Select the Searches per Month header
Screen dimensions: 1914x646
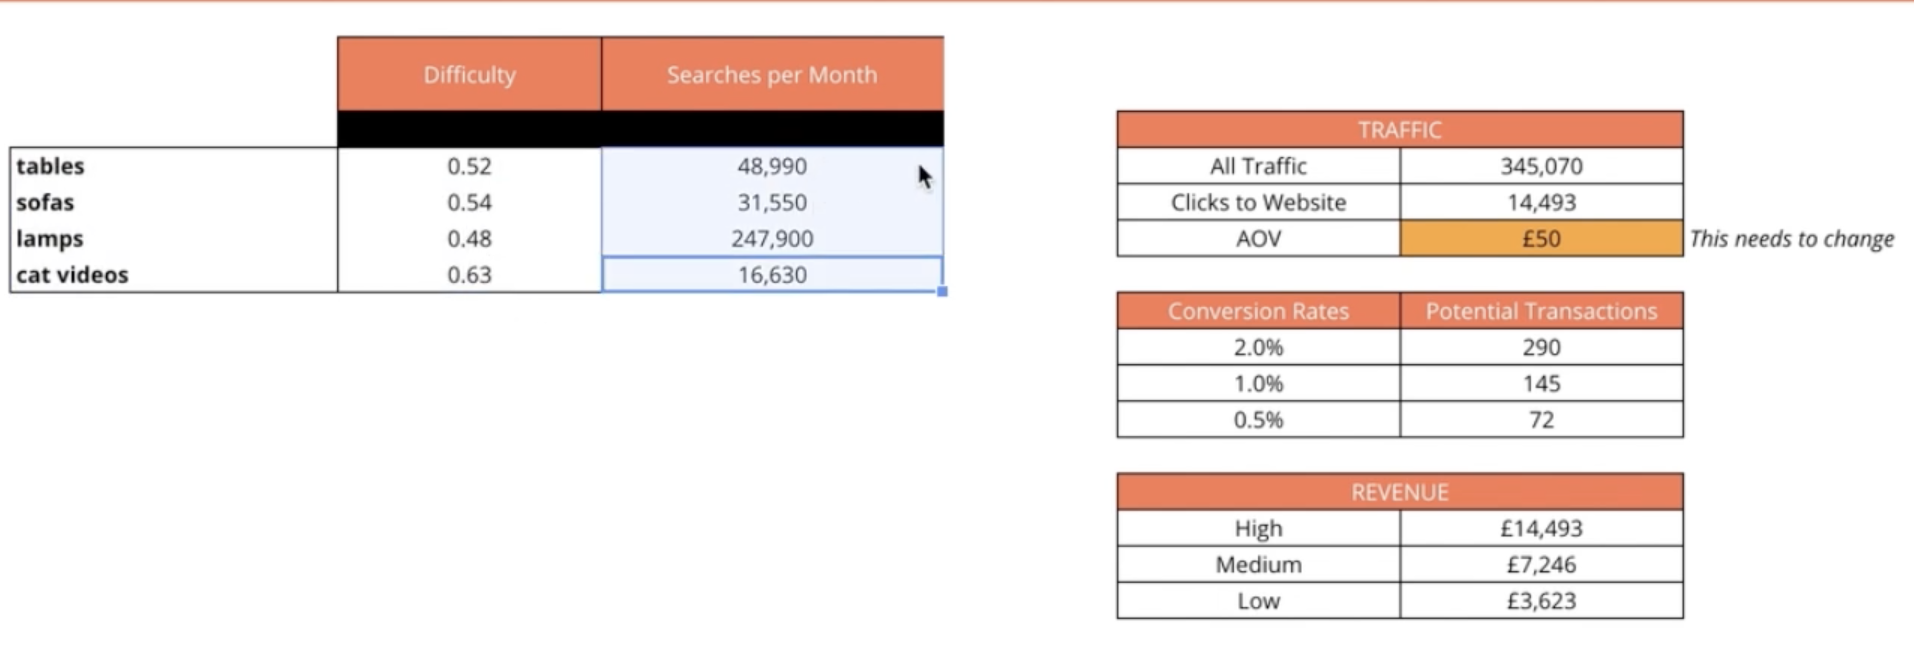pos(772,75)
